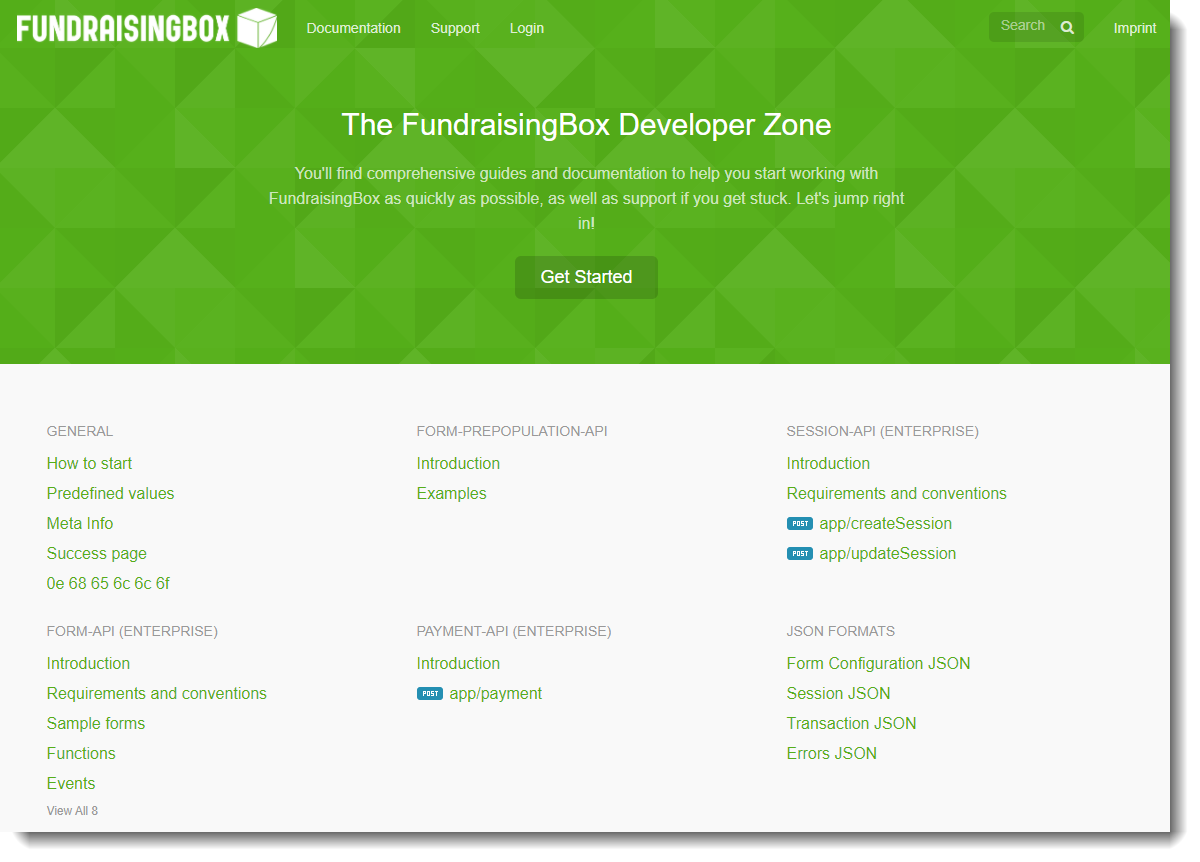
Task: Go to the Login page
Action: coord(526,28)
